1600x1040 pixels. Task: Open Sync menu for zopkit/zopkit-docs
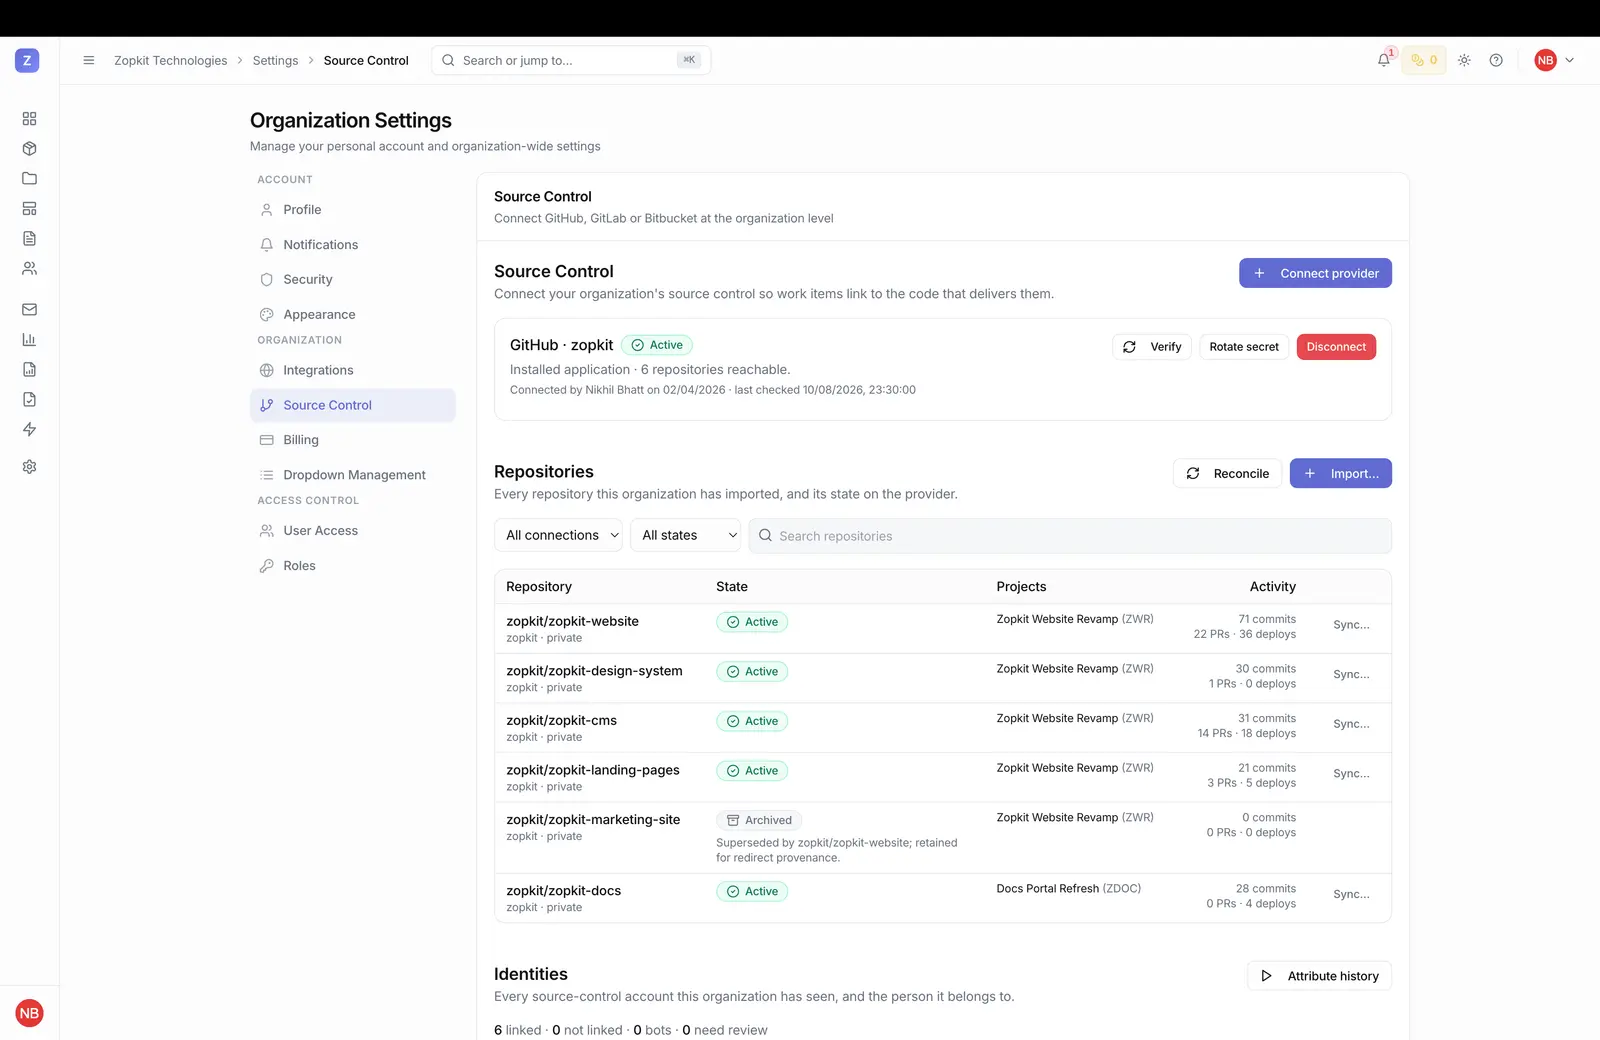(x=1352, y=895)
